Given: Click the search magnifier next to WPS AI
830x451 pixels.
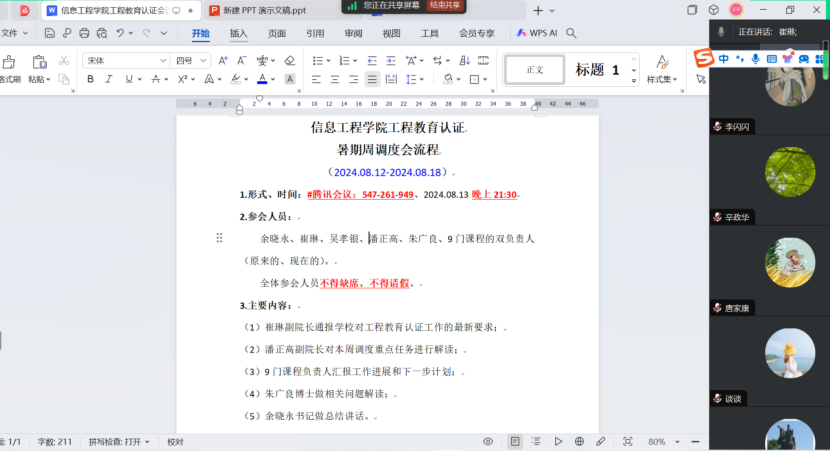Looking at the screenshot, I should coord(571,33).
